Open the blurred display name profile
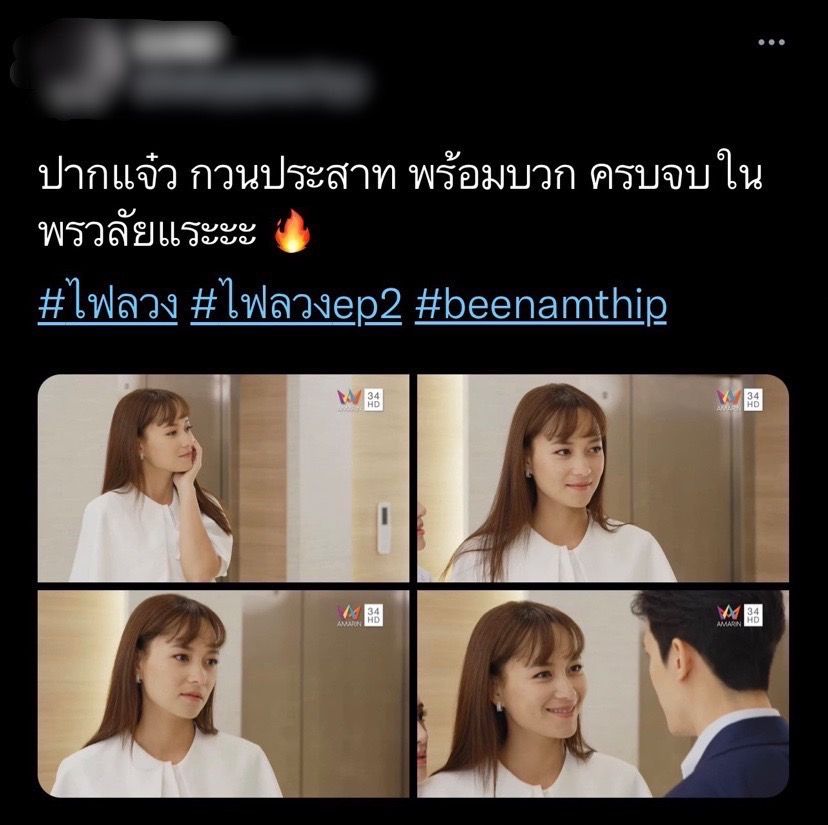Image resolution: width=828 pixels, height=825 pixels. (177, 42)
